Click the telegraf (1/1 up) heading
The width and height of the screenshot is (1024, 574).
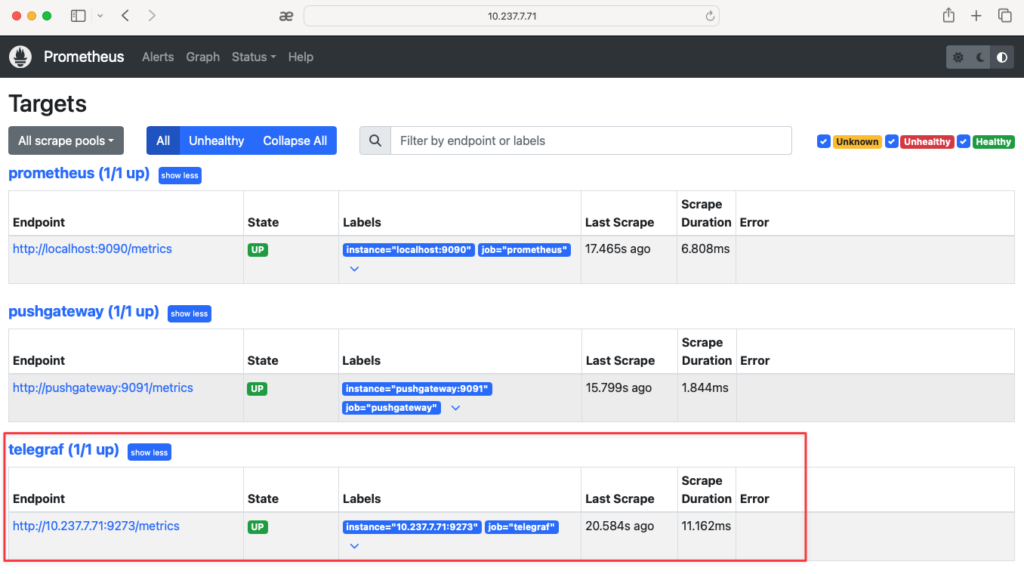coord(63,450)
